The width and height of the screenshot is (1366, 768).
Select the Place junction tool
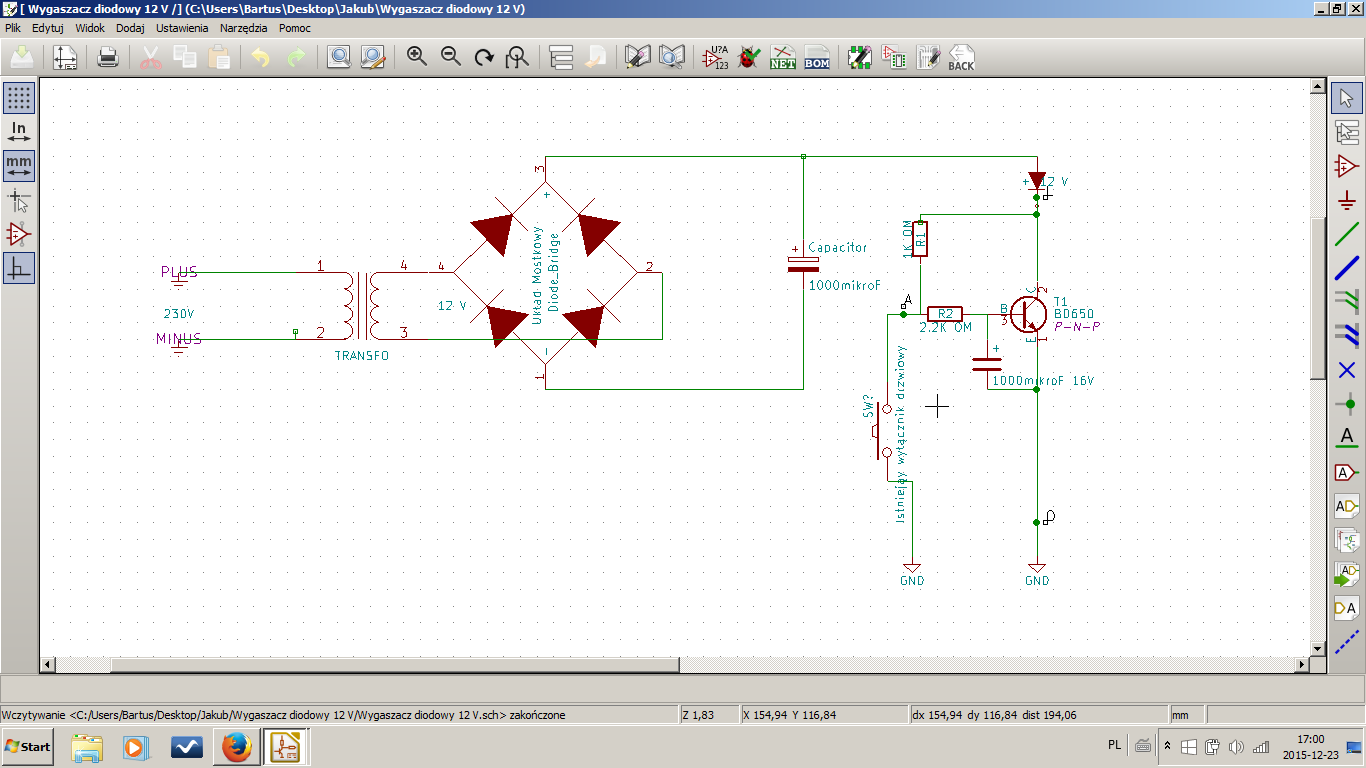click(1347, 404)
